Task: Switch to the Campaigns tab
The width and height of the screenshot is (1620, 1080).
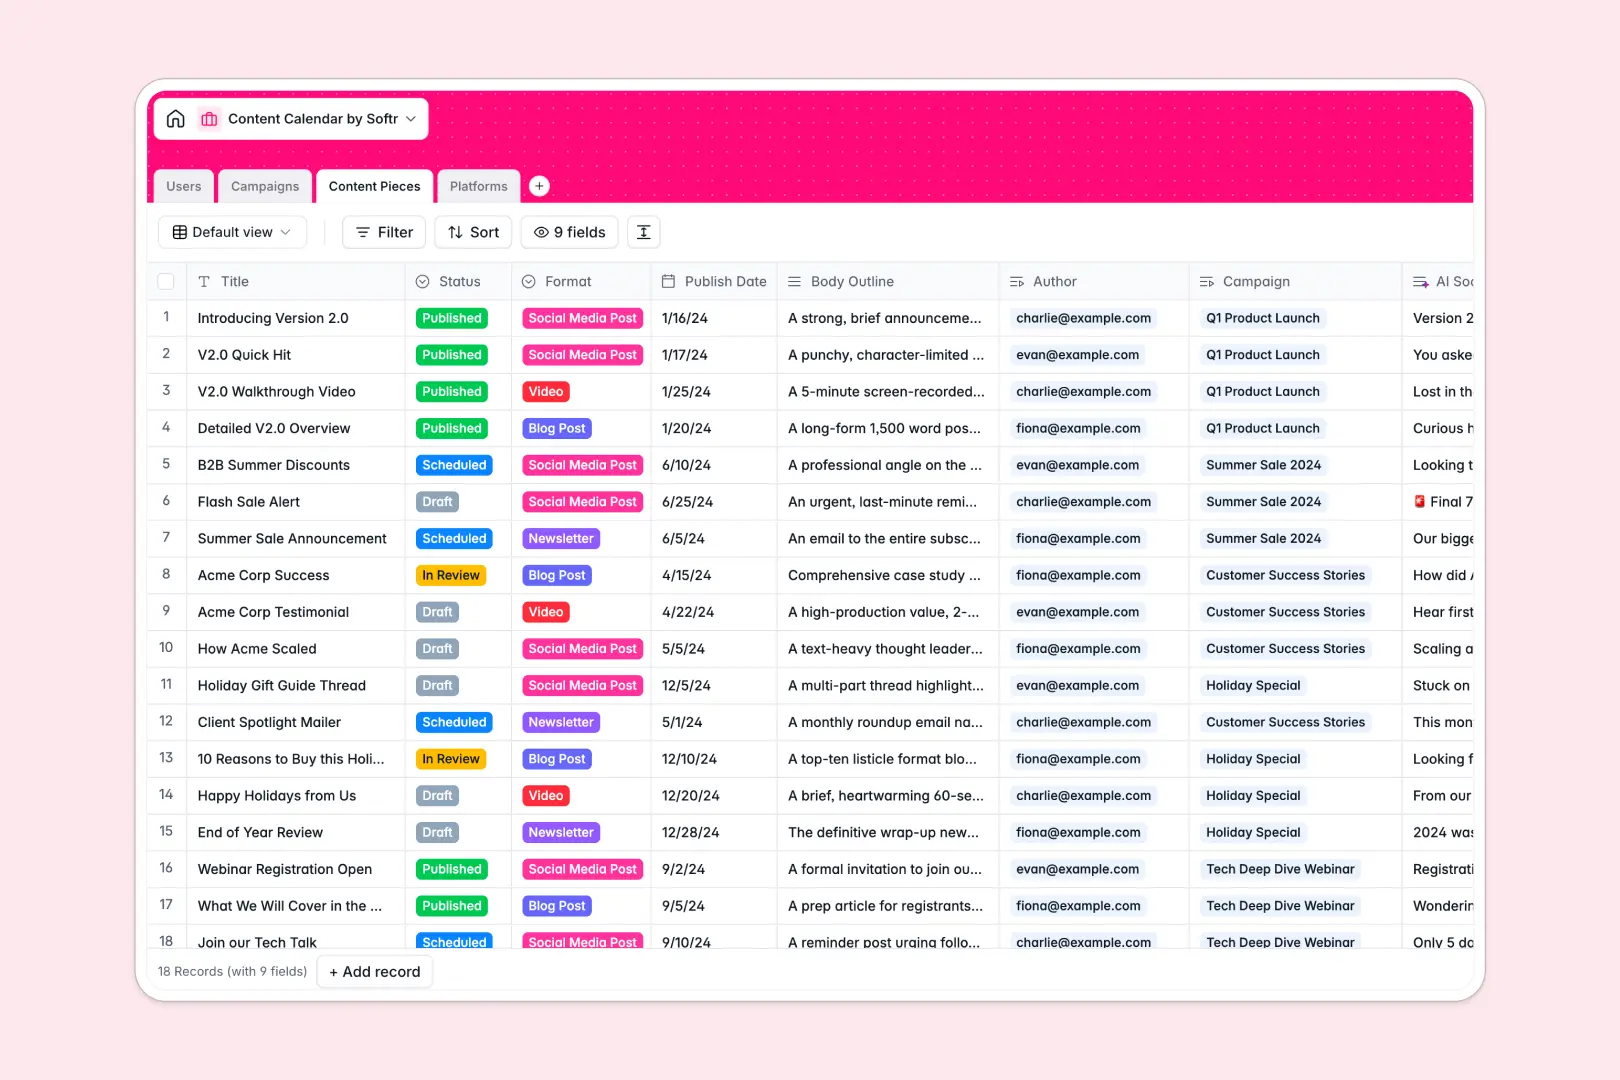Action: [x=264, y=186]
